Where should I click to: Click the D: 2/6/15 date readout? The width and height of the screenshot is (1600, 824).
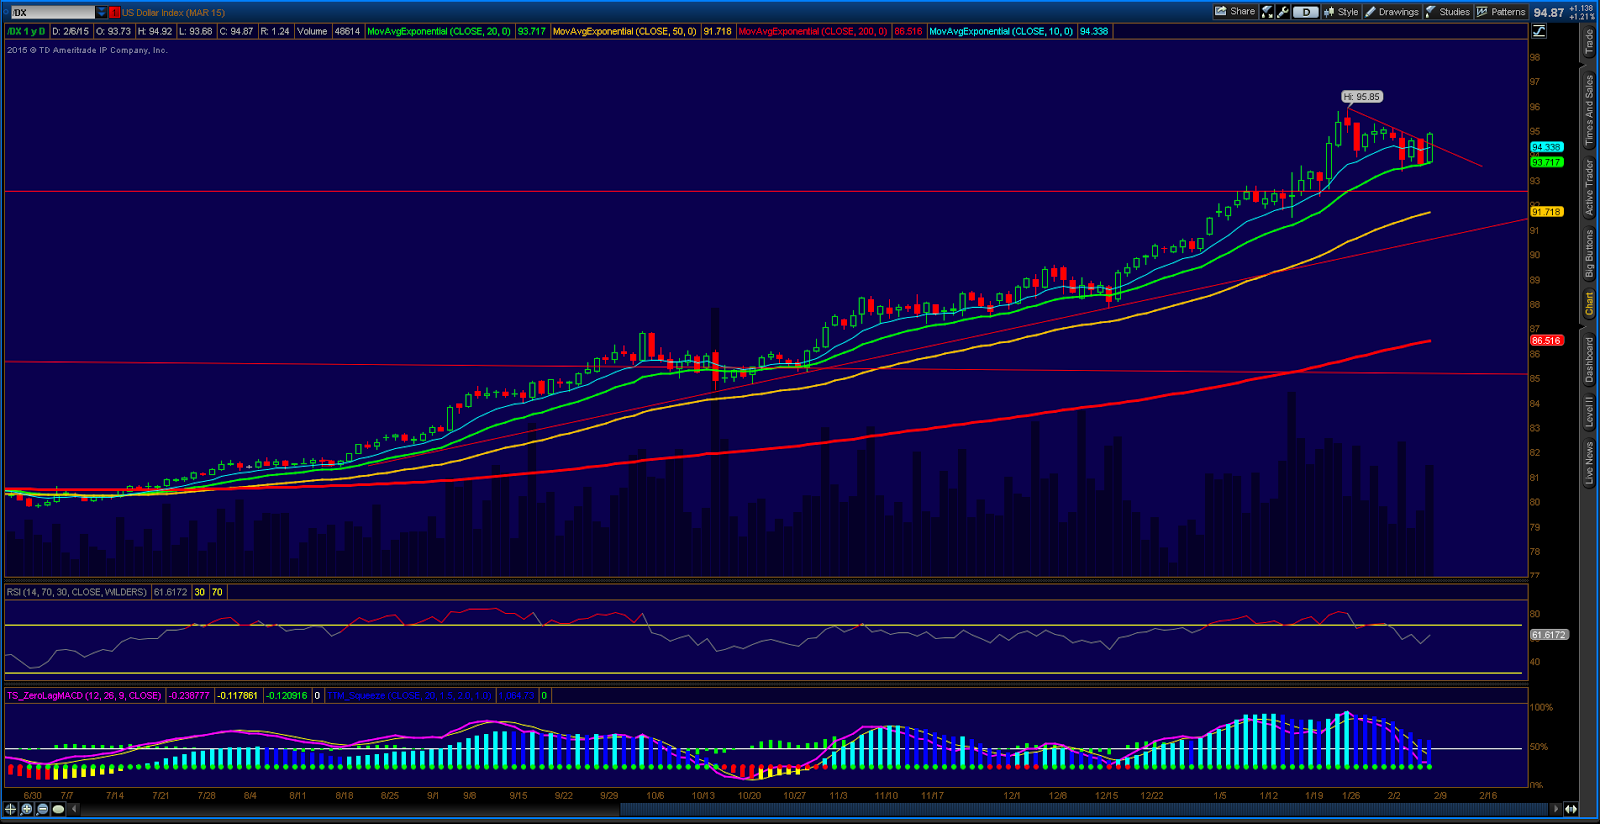[x=70, y=31]
